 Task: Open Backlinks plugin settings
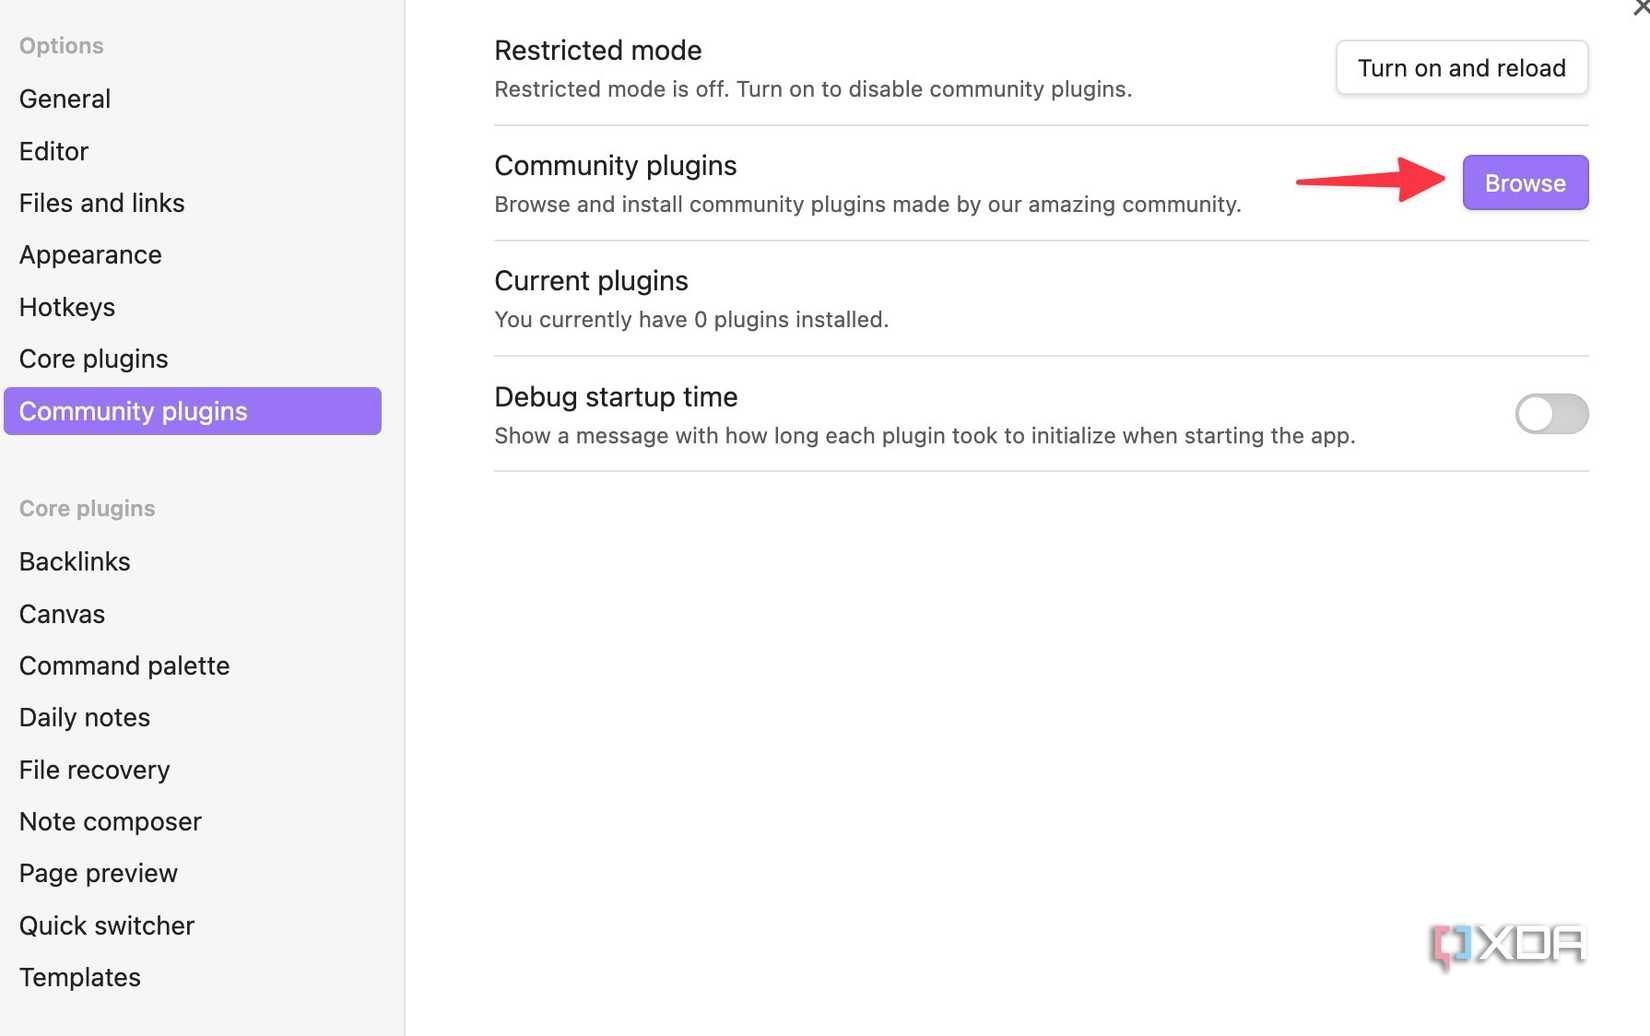coord(75,562)
